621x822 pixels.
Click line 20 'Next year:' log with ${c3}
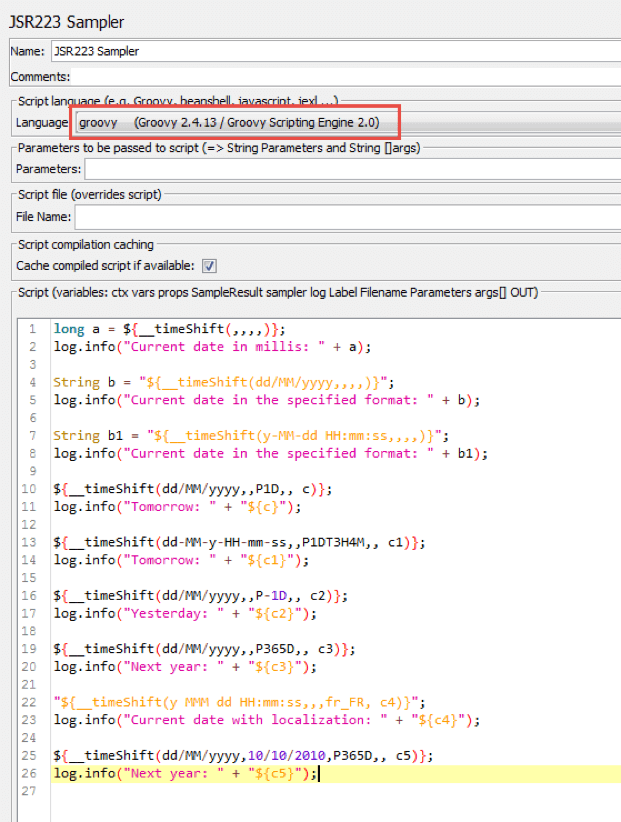click(185, 667)
